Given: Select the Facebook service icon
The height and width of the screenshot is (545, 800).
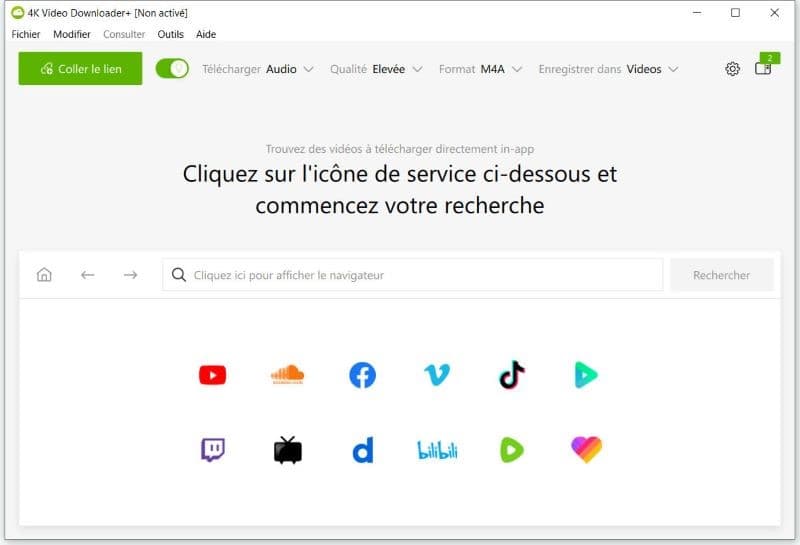Looking at the screenshot, I should pos(362,375).
